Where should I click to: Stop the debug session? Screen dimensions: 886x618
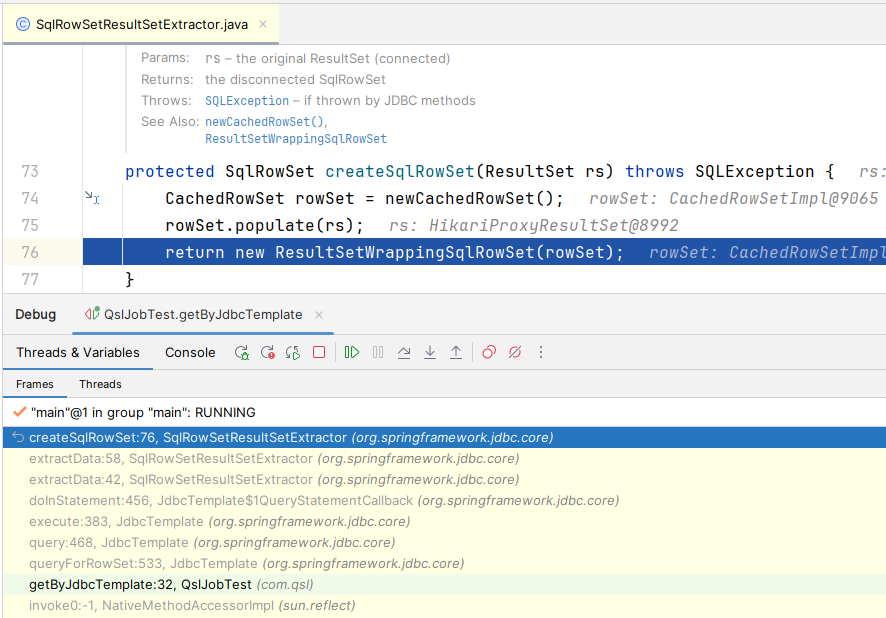click(x=319, y=352)
